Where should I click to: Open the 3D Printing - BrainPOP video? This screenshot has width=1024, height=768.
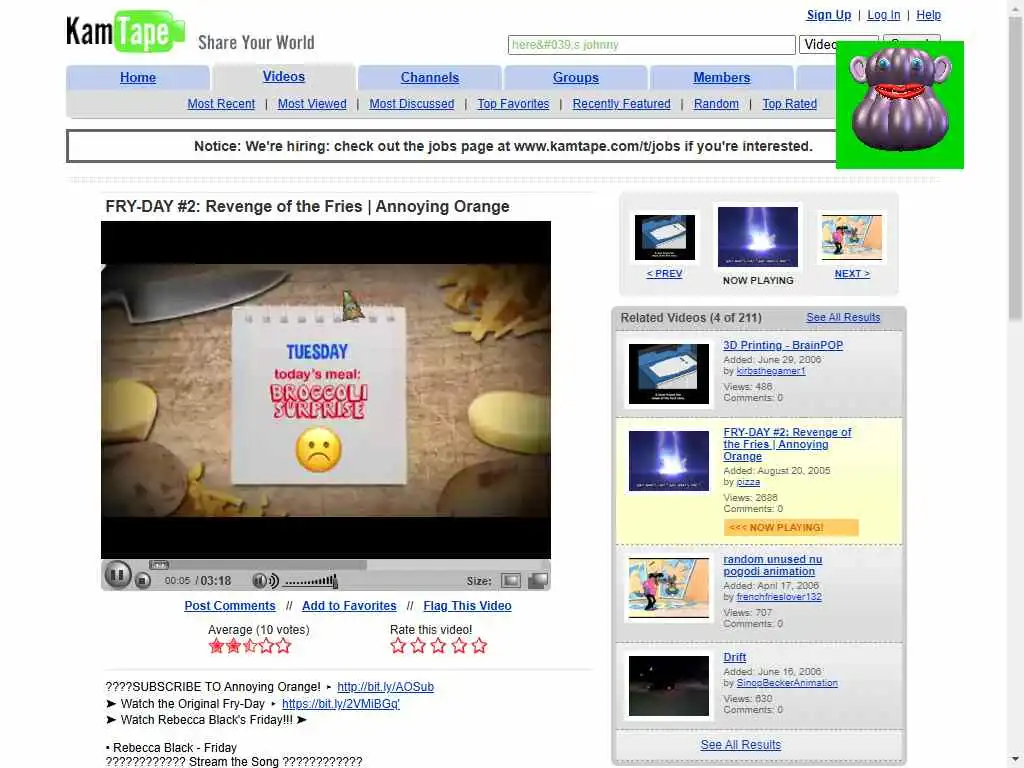(783, 345)
